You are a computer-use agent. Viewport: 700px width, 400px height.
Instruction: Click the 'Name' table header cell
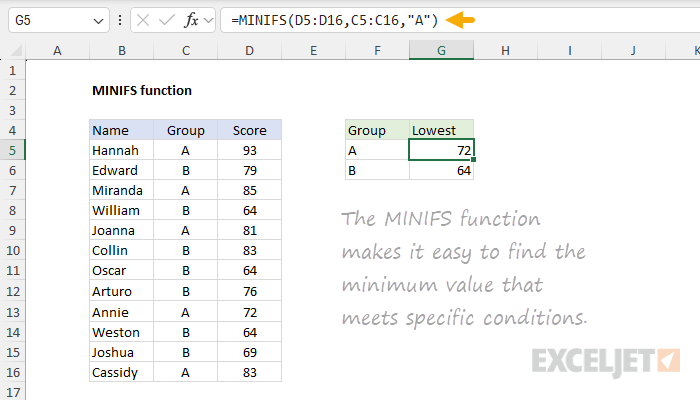click(x=121, y=130)
